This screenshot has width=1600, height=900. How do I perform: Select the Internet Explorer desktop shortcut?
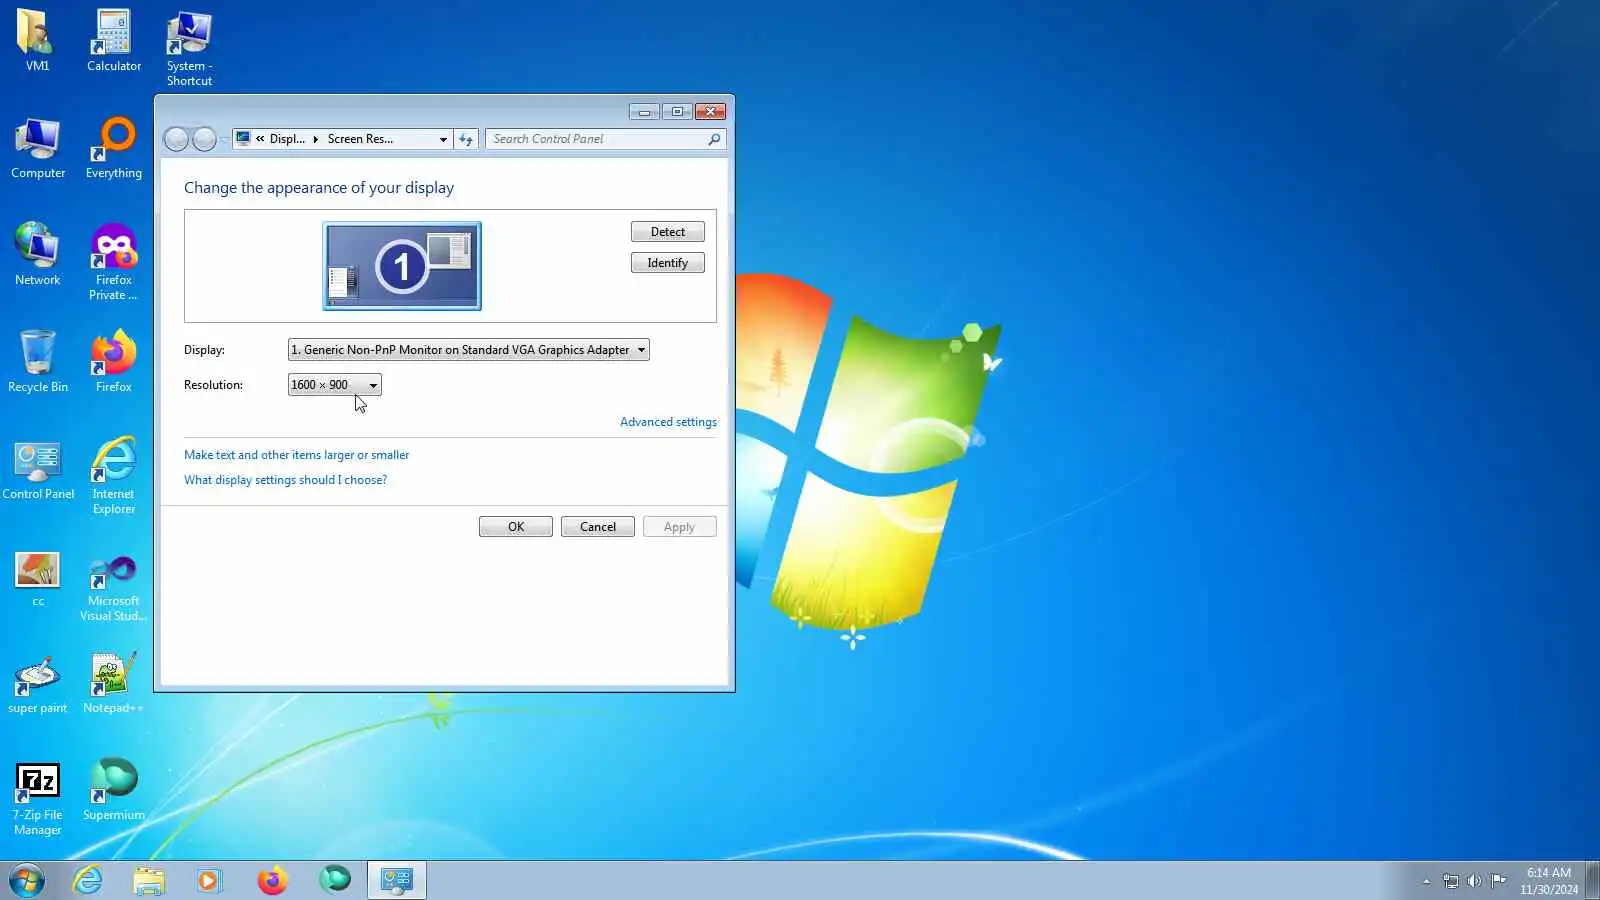click(x=114, y=476)
